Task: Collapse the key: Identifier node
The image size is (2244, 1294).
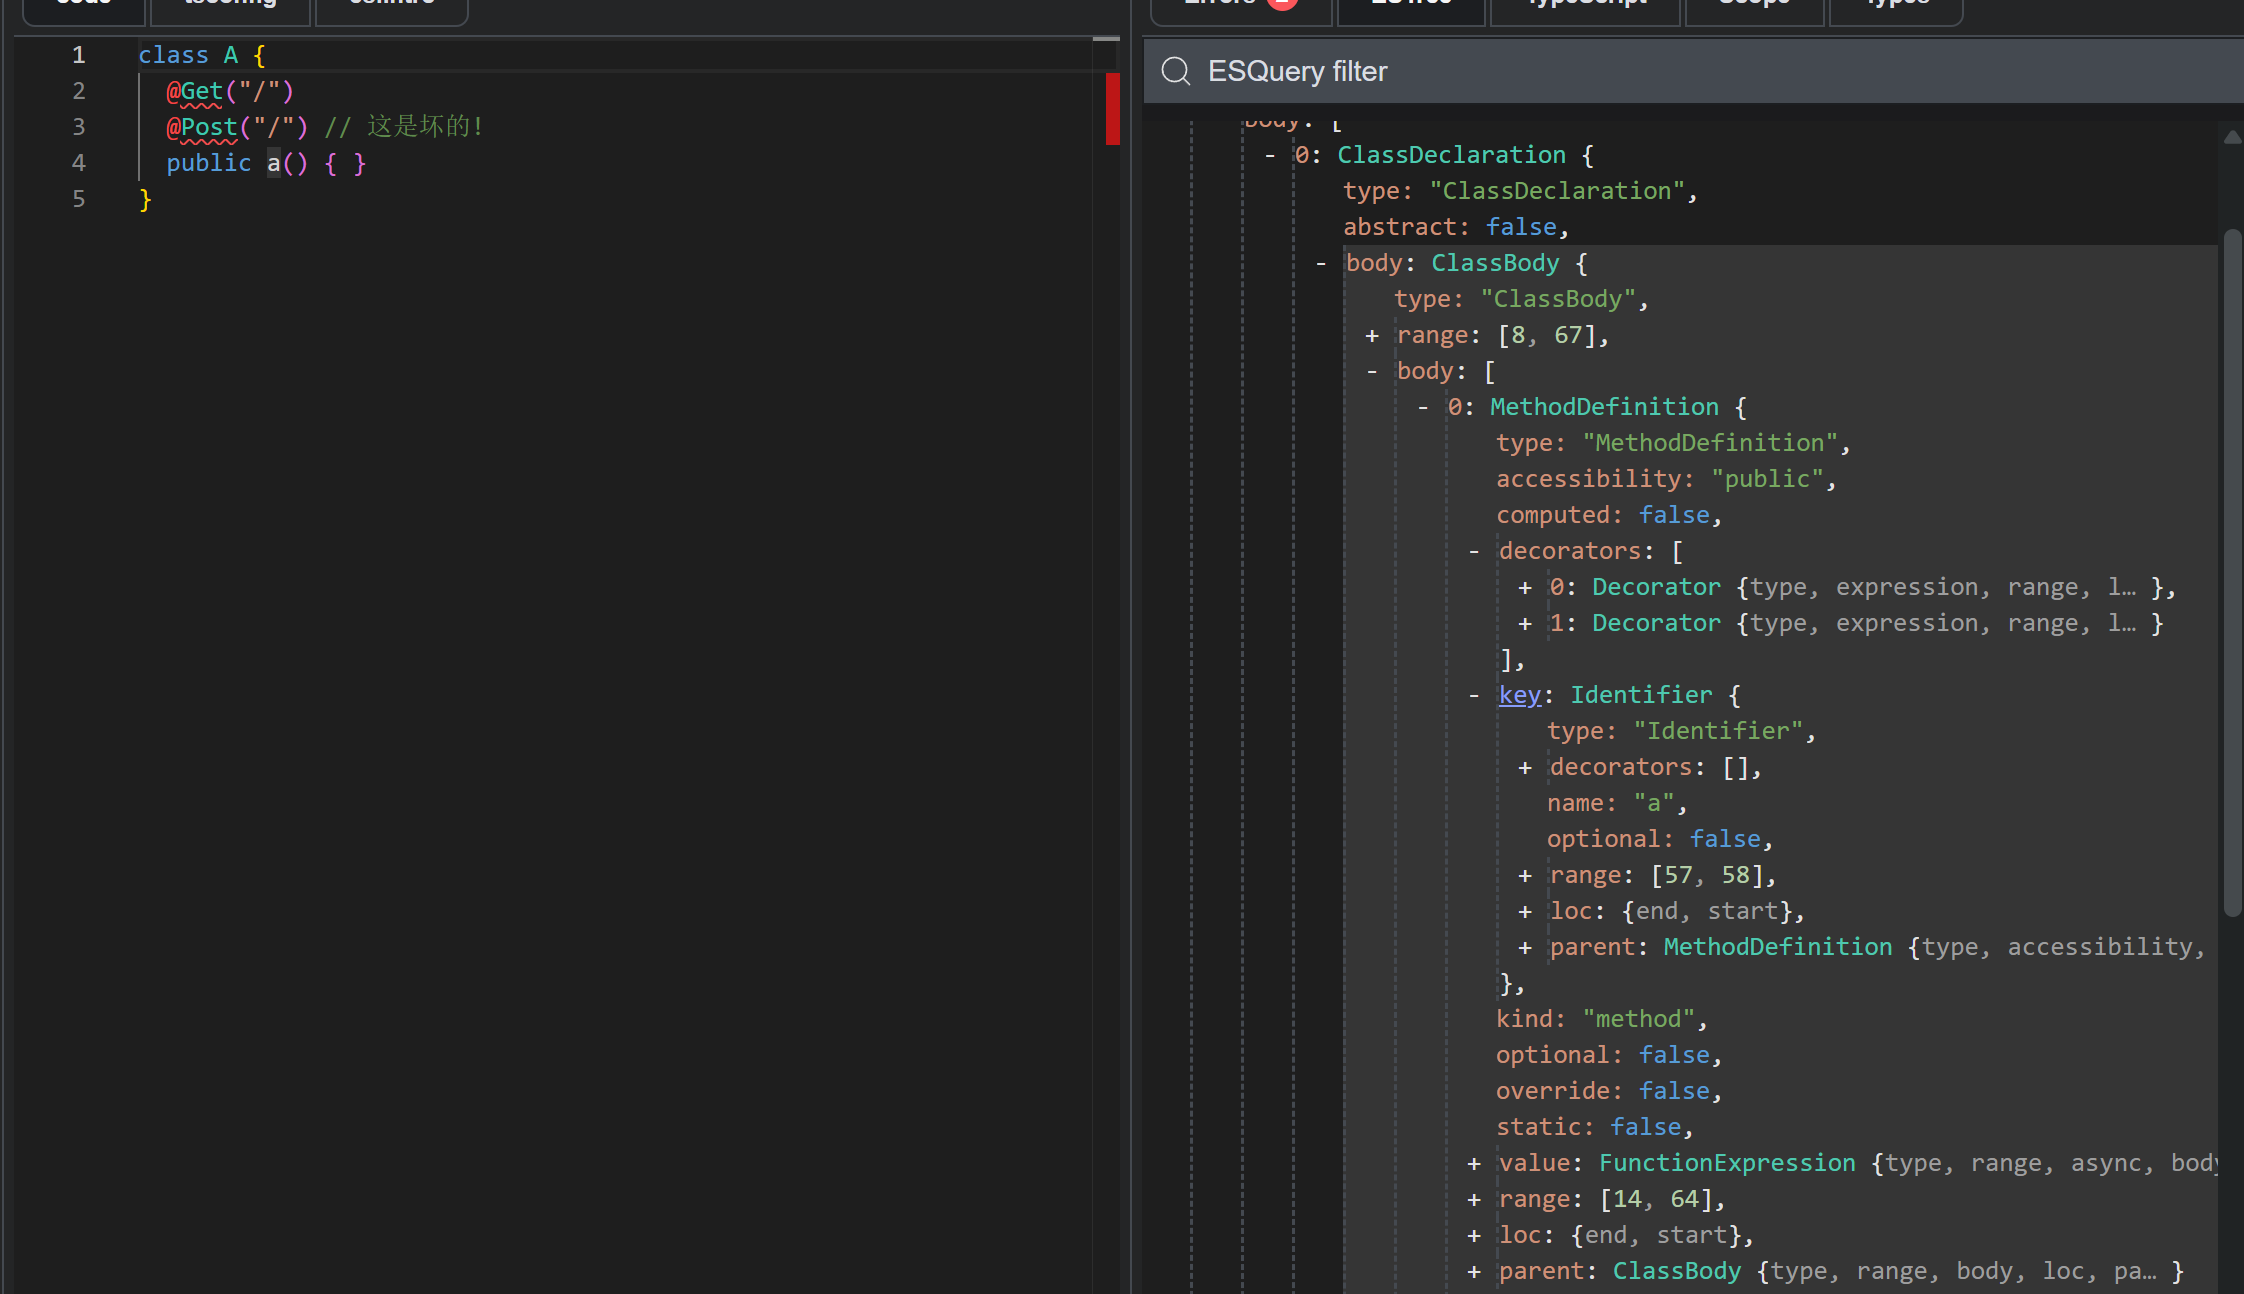Action: tap(1474, 695)
